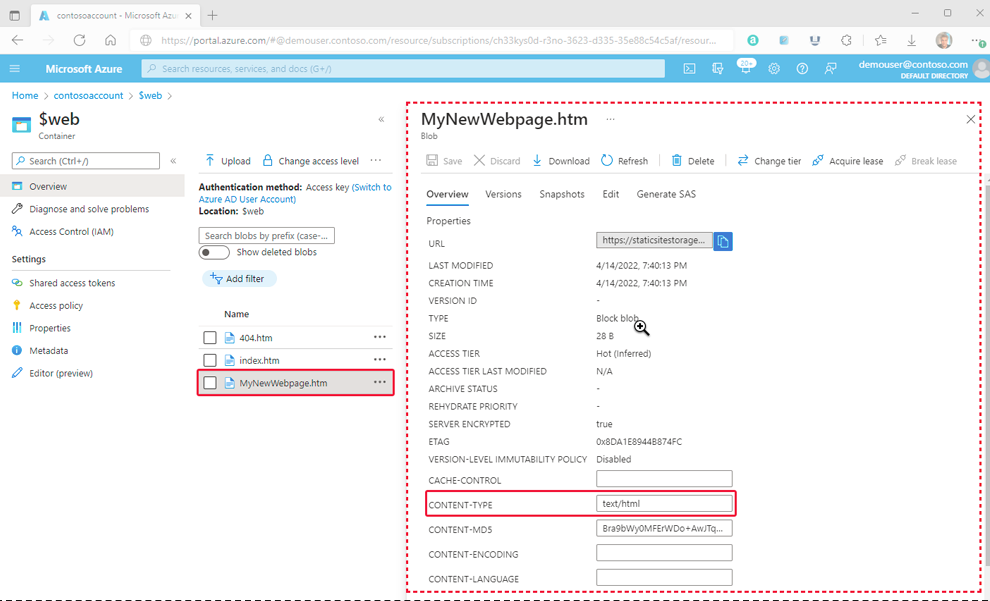Go to the contosoaccount breadcrumb

88,95
